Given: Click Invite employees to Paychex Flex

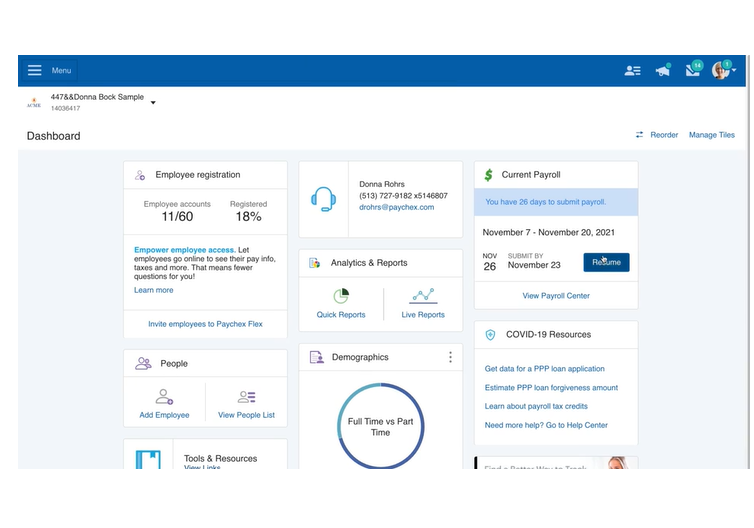Looking at the screenshot, I should 205,324.
